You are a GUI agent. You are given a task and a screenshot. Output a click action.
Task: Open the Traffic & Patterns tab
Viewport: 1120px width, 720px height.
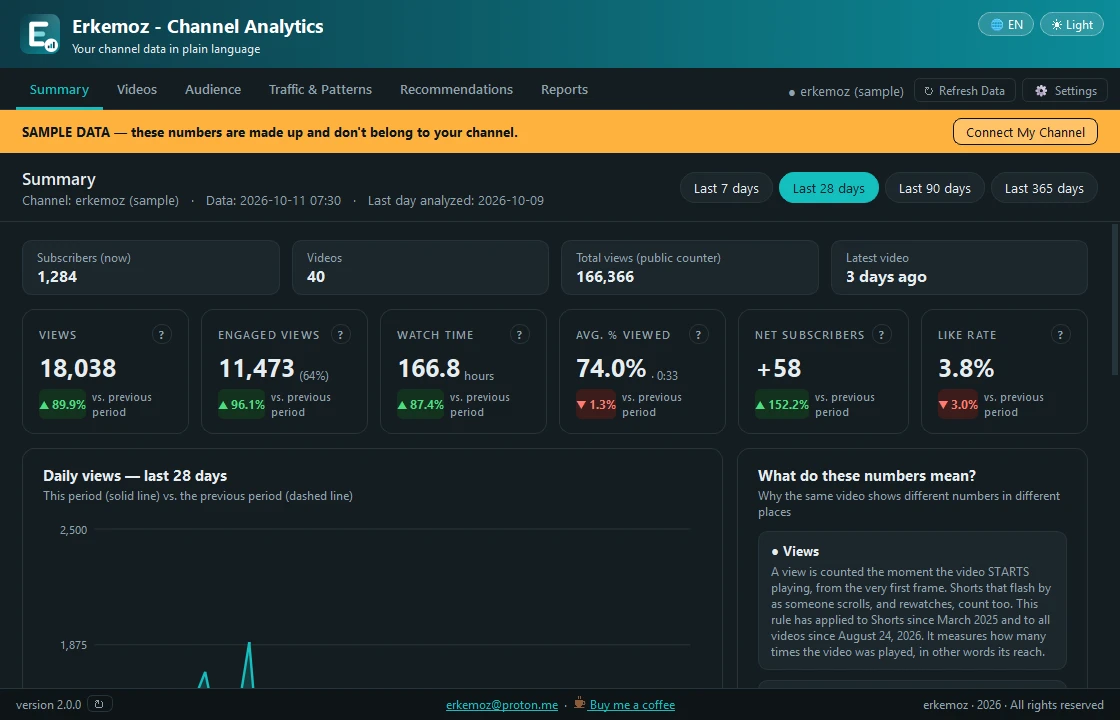tap(320, 89)
